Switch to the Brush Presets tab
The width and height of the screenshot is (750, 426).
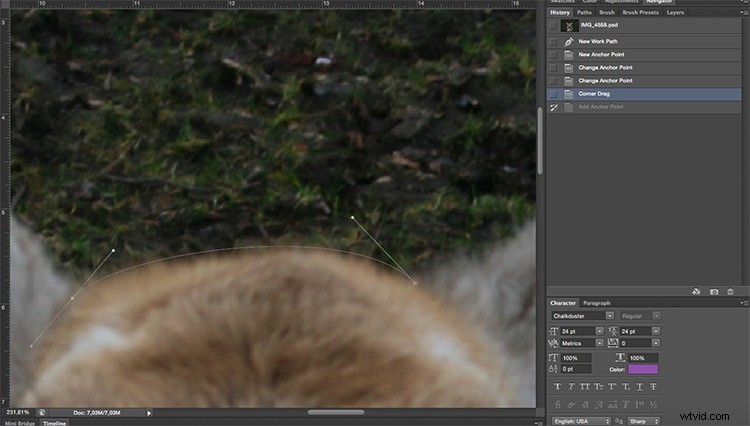640,12
